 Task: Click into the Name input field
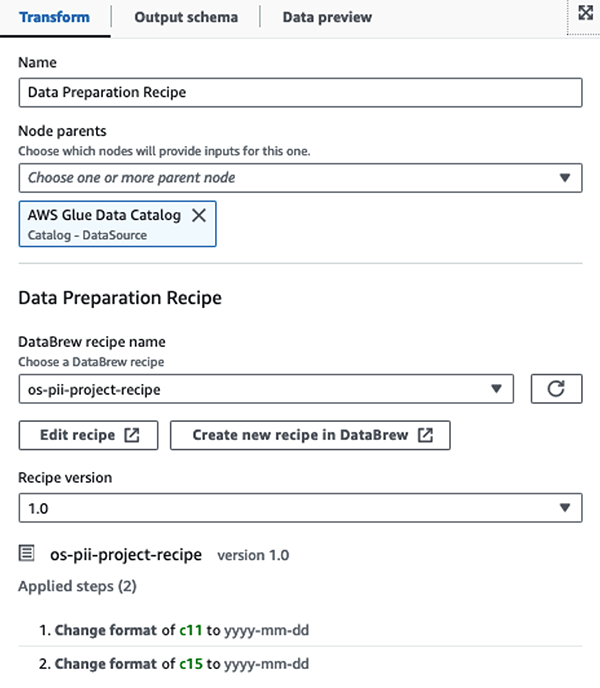(x=300, y=93)
